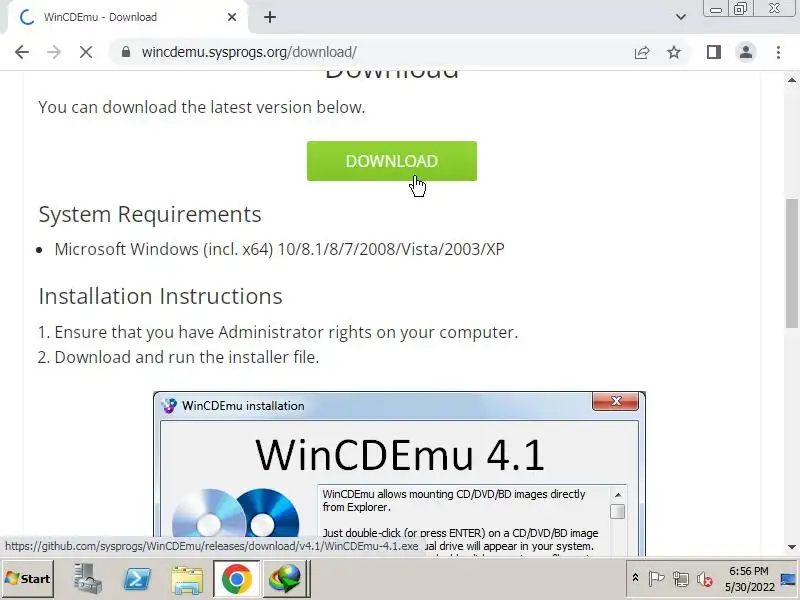Image resolution: width=800 pixels, height=600 pixels.
Task: Stop loading the page
Action: (86, 52)
